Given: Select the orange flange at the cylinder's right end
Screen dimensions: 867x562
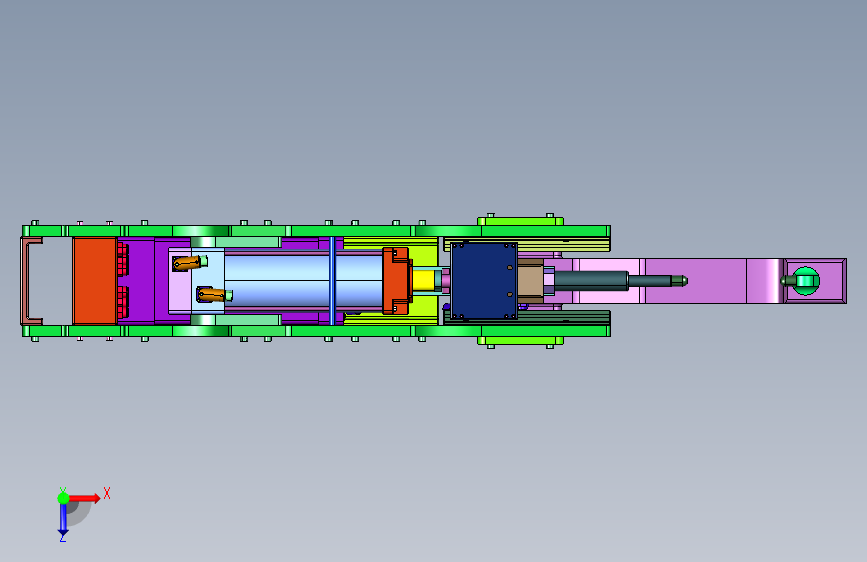Looking at the screenshot, I should (x=396, y=281).
